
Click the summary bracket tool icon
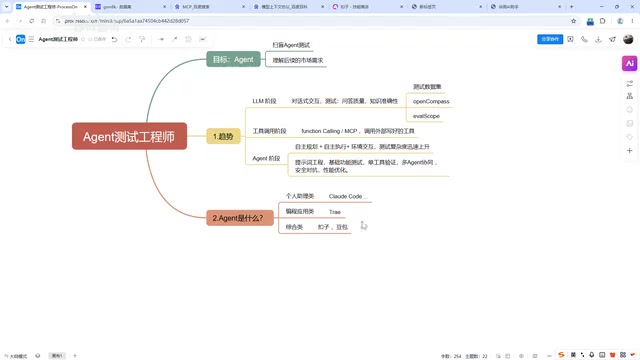click(188, 39)
